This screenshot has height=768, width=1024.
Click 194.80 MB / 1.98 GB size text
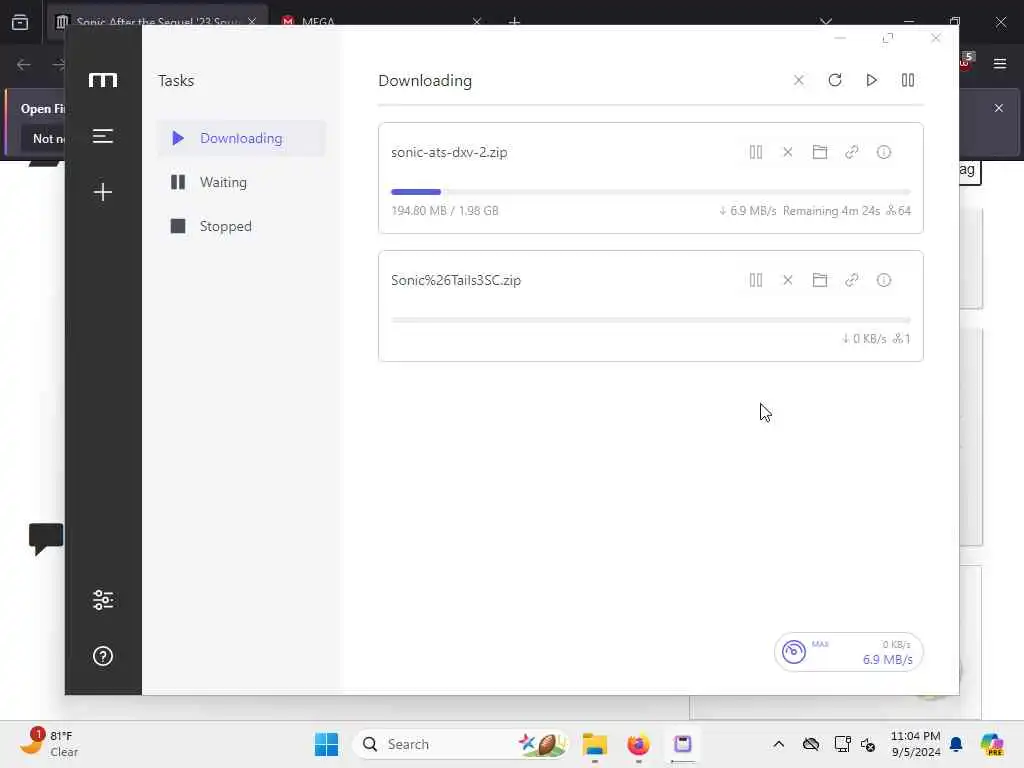445,210
